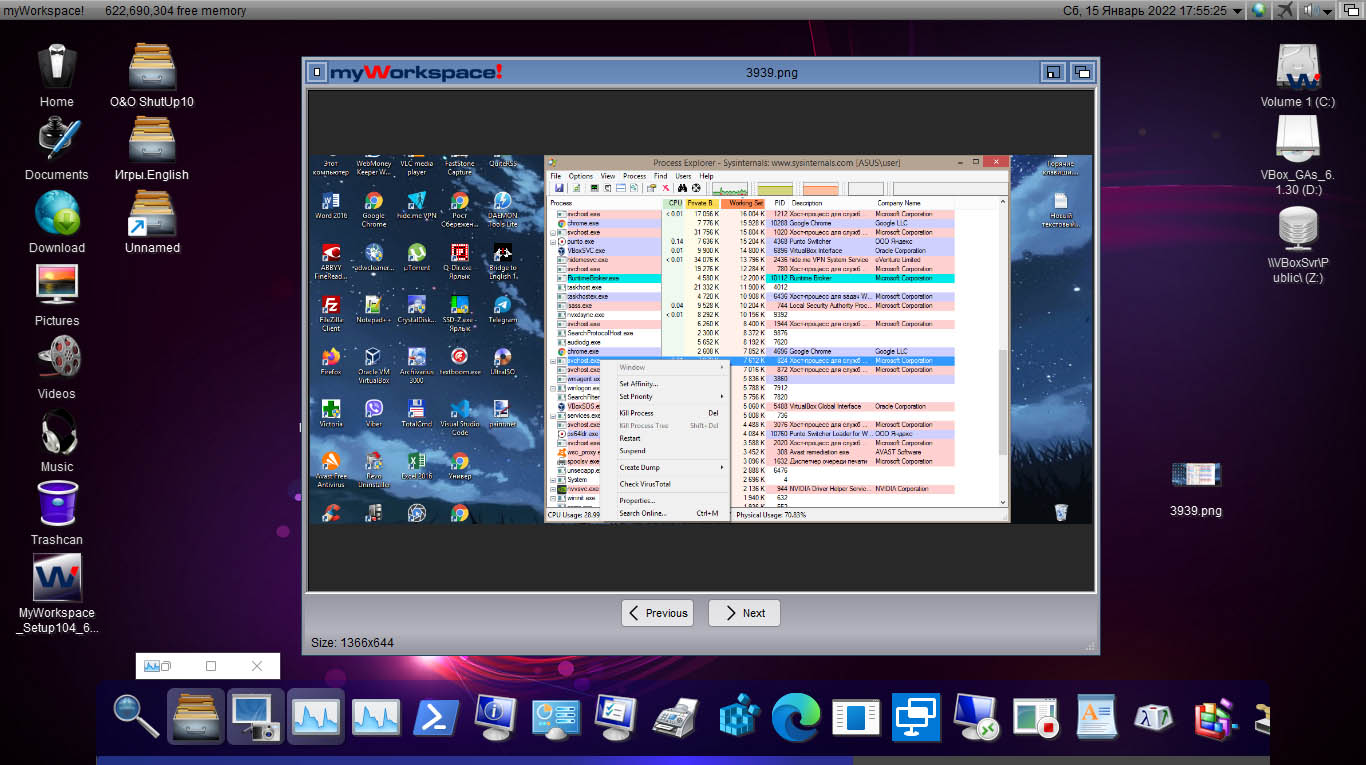The image size is (1366, 765).
Task: Click the zoom gadget on 3939.png window
Action: click(x=1052, y=72)
